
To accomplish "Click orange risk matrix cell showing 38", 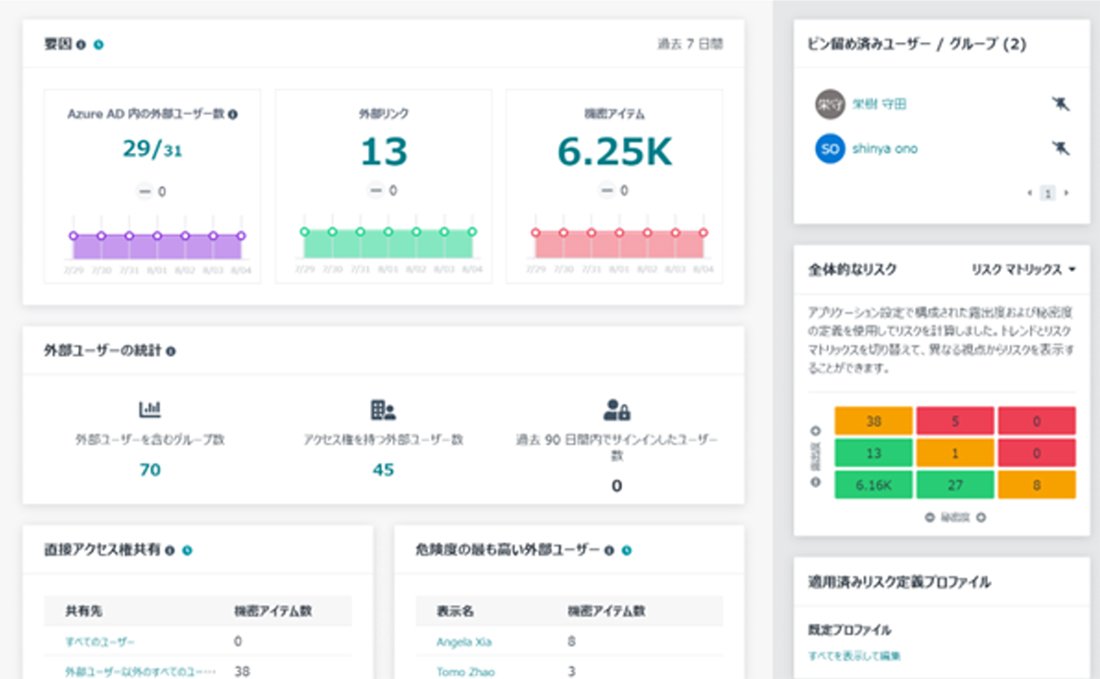I will tap(873, 421).
